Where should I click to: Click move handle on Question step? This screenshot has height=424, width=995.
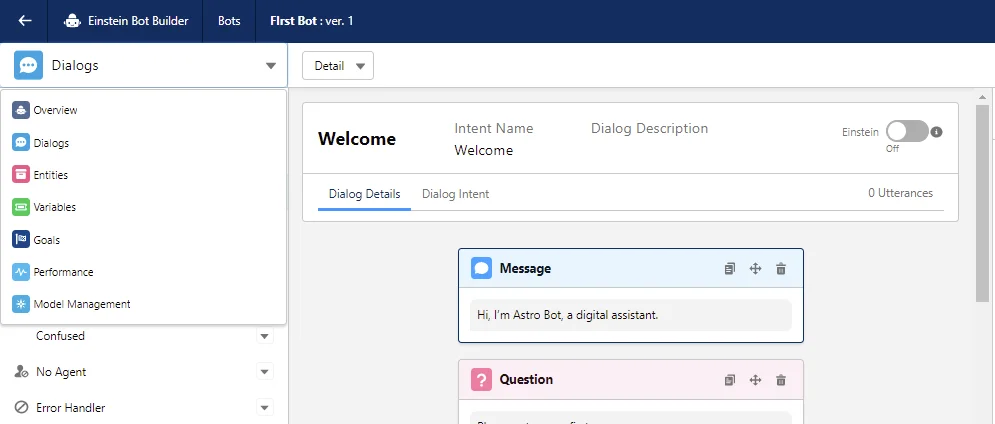[755, 380]
